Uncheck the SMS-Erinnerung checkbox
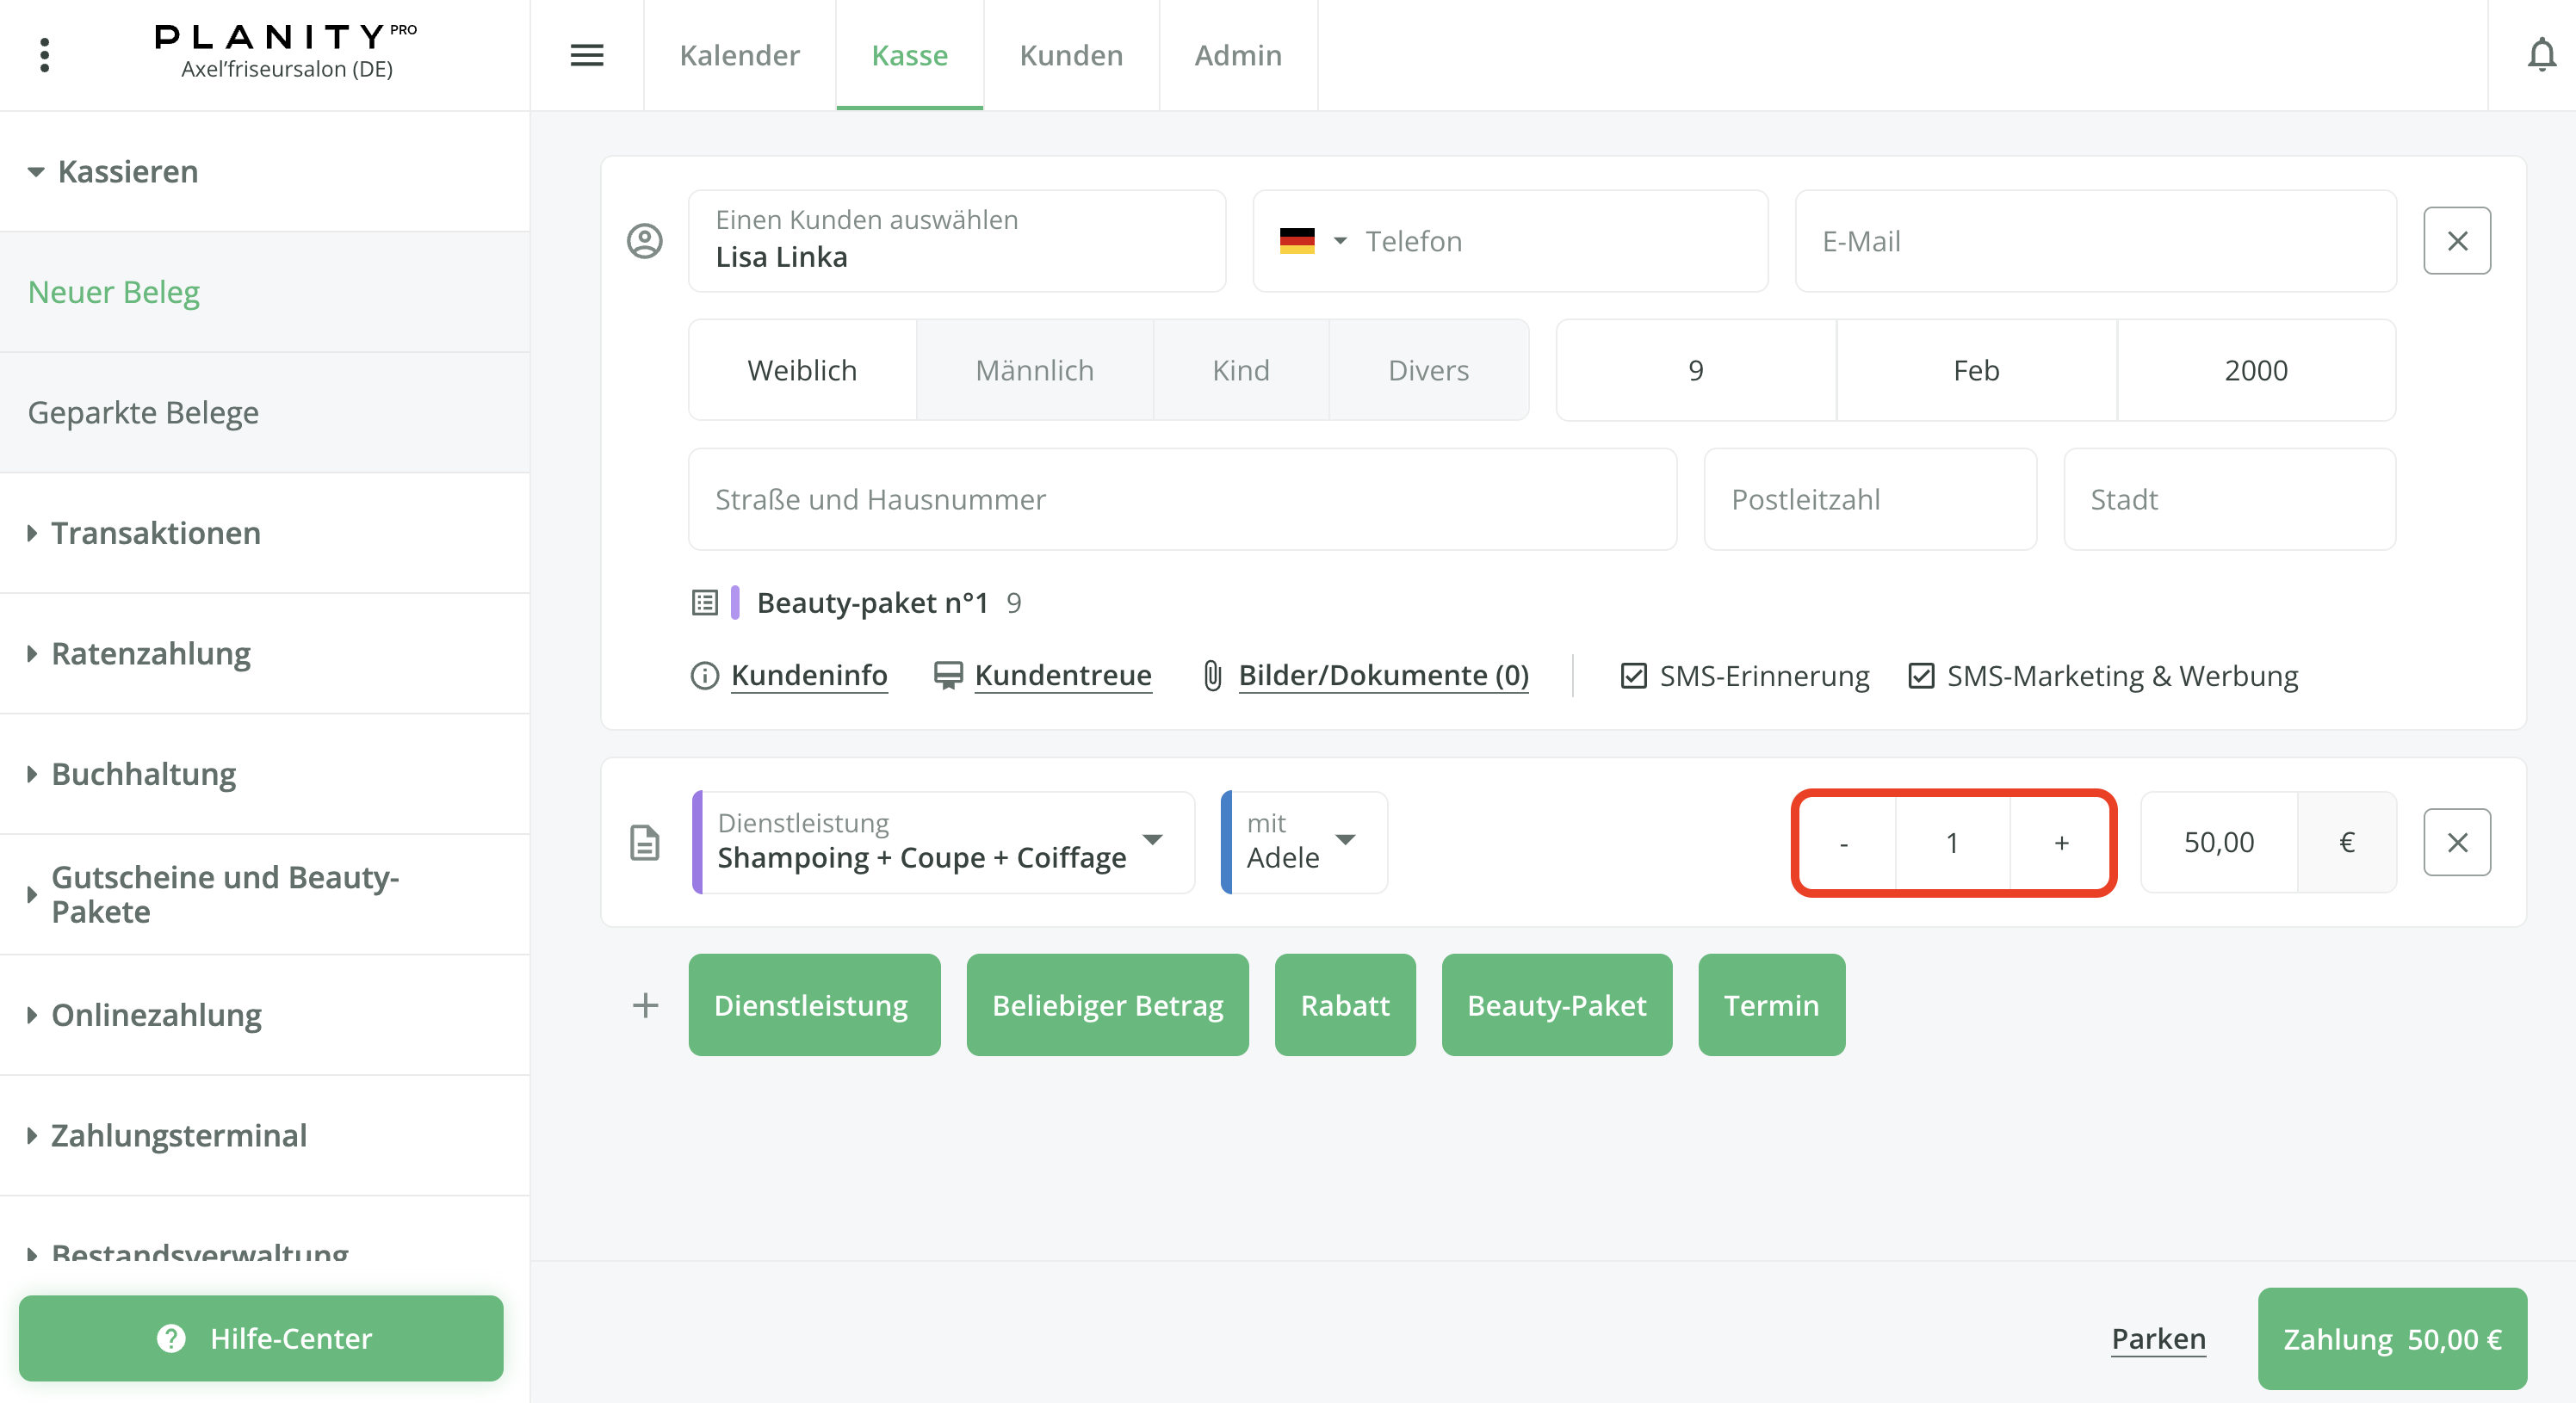The image size is (2576, 1403). click(x=1633, y=676)
